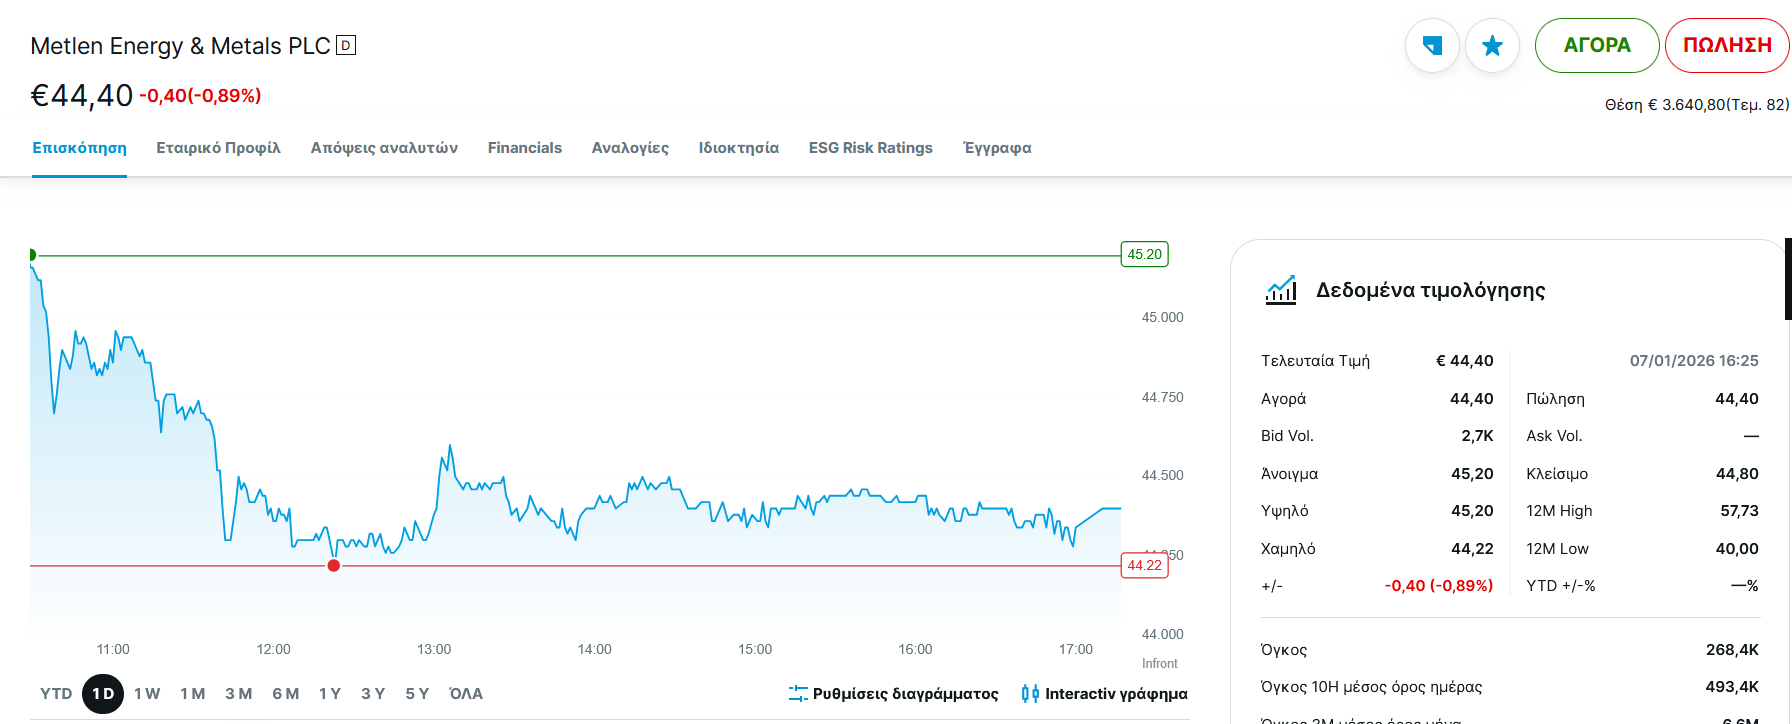Open Ρυθμίσεις διαγράμματος chart settings
Image resolution: width=1792 pixels, height=724 pixels.
pyautogui.click(x=905, y=693)
